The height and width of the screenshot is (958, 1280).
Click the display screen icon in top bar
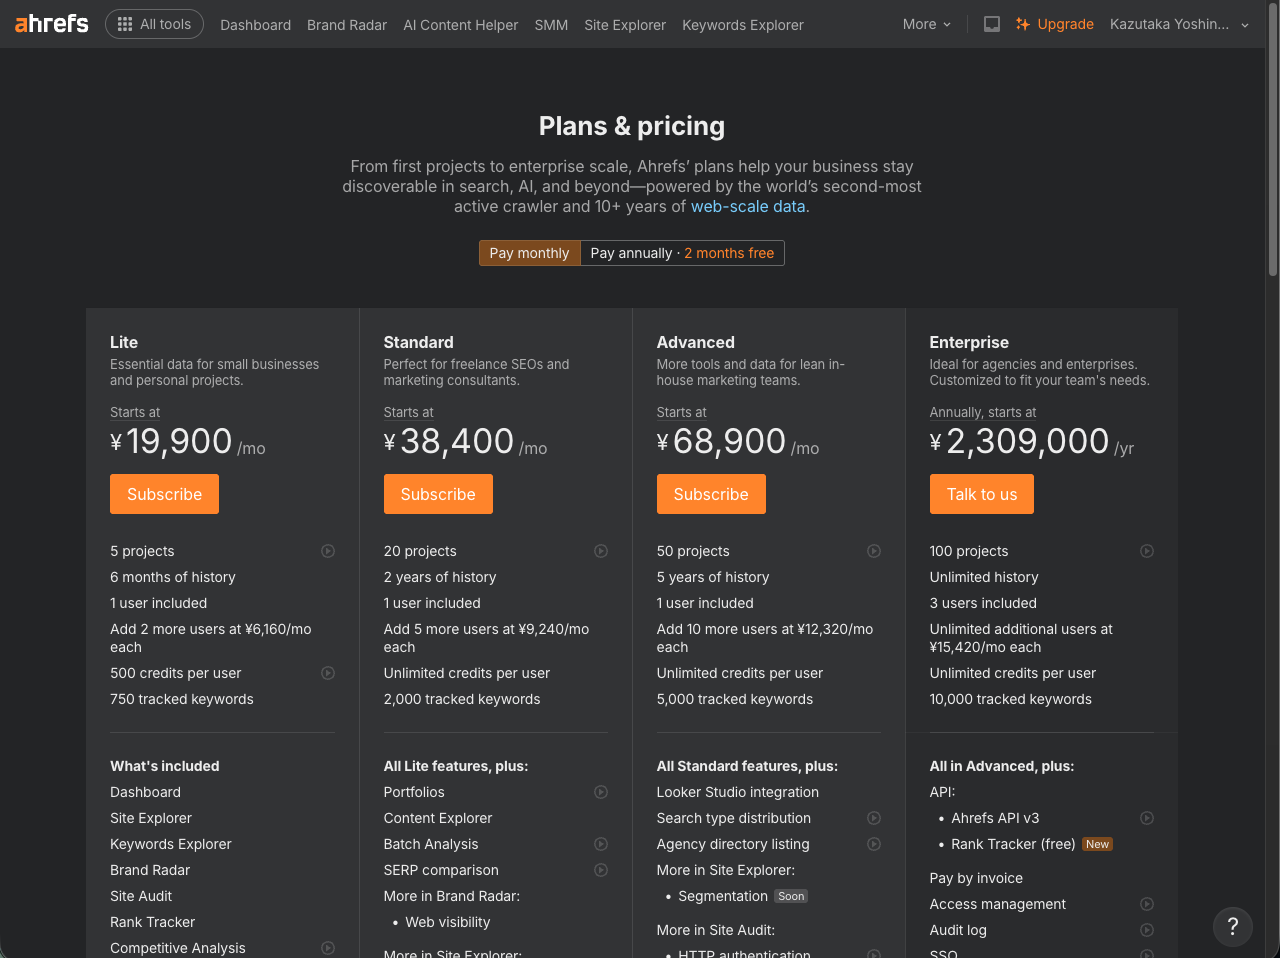pyautogui.click(x=991, y=23)
